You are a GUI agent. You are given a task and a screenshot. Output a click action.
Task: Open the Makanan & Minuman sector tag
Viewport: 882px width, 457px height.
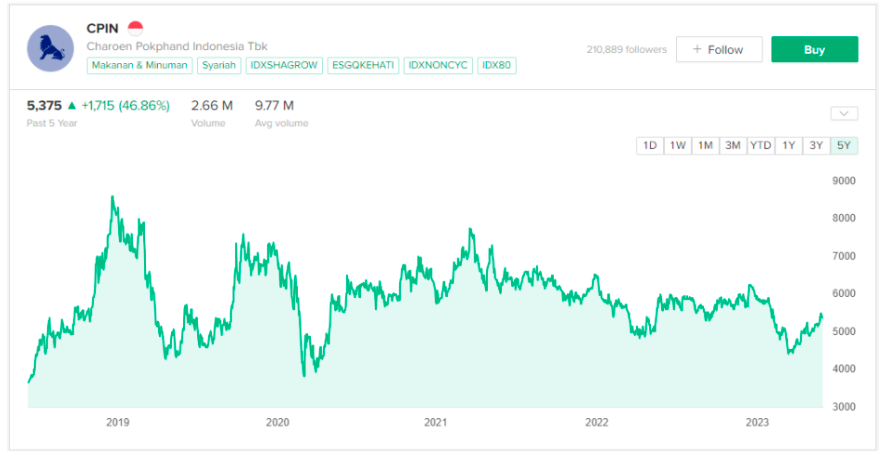click(140, 65)
